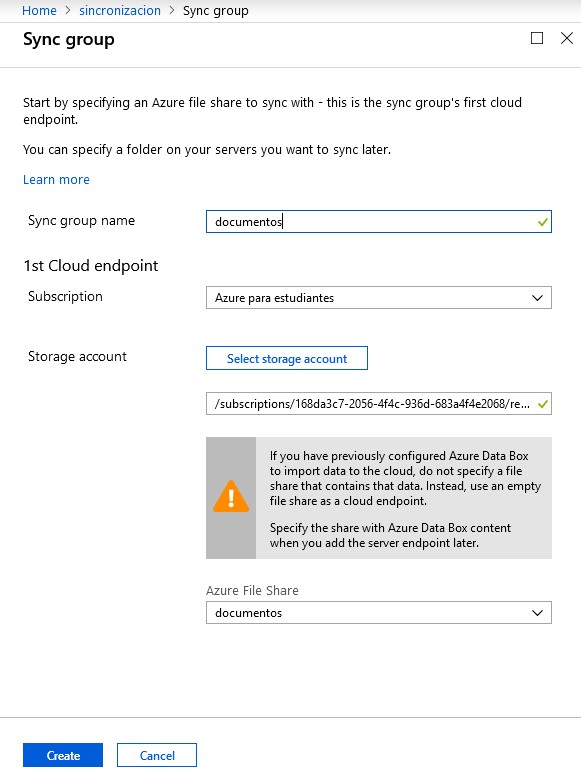
Task: Click the green checkmark in name field
Action: (x=543, y=222)
